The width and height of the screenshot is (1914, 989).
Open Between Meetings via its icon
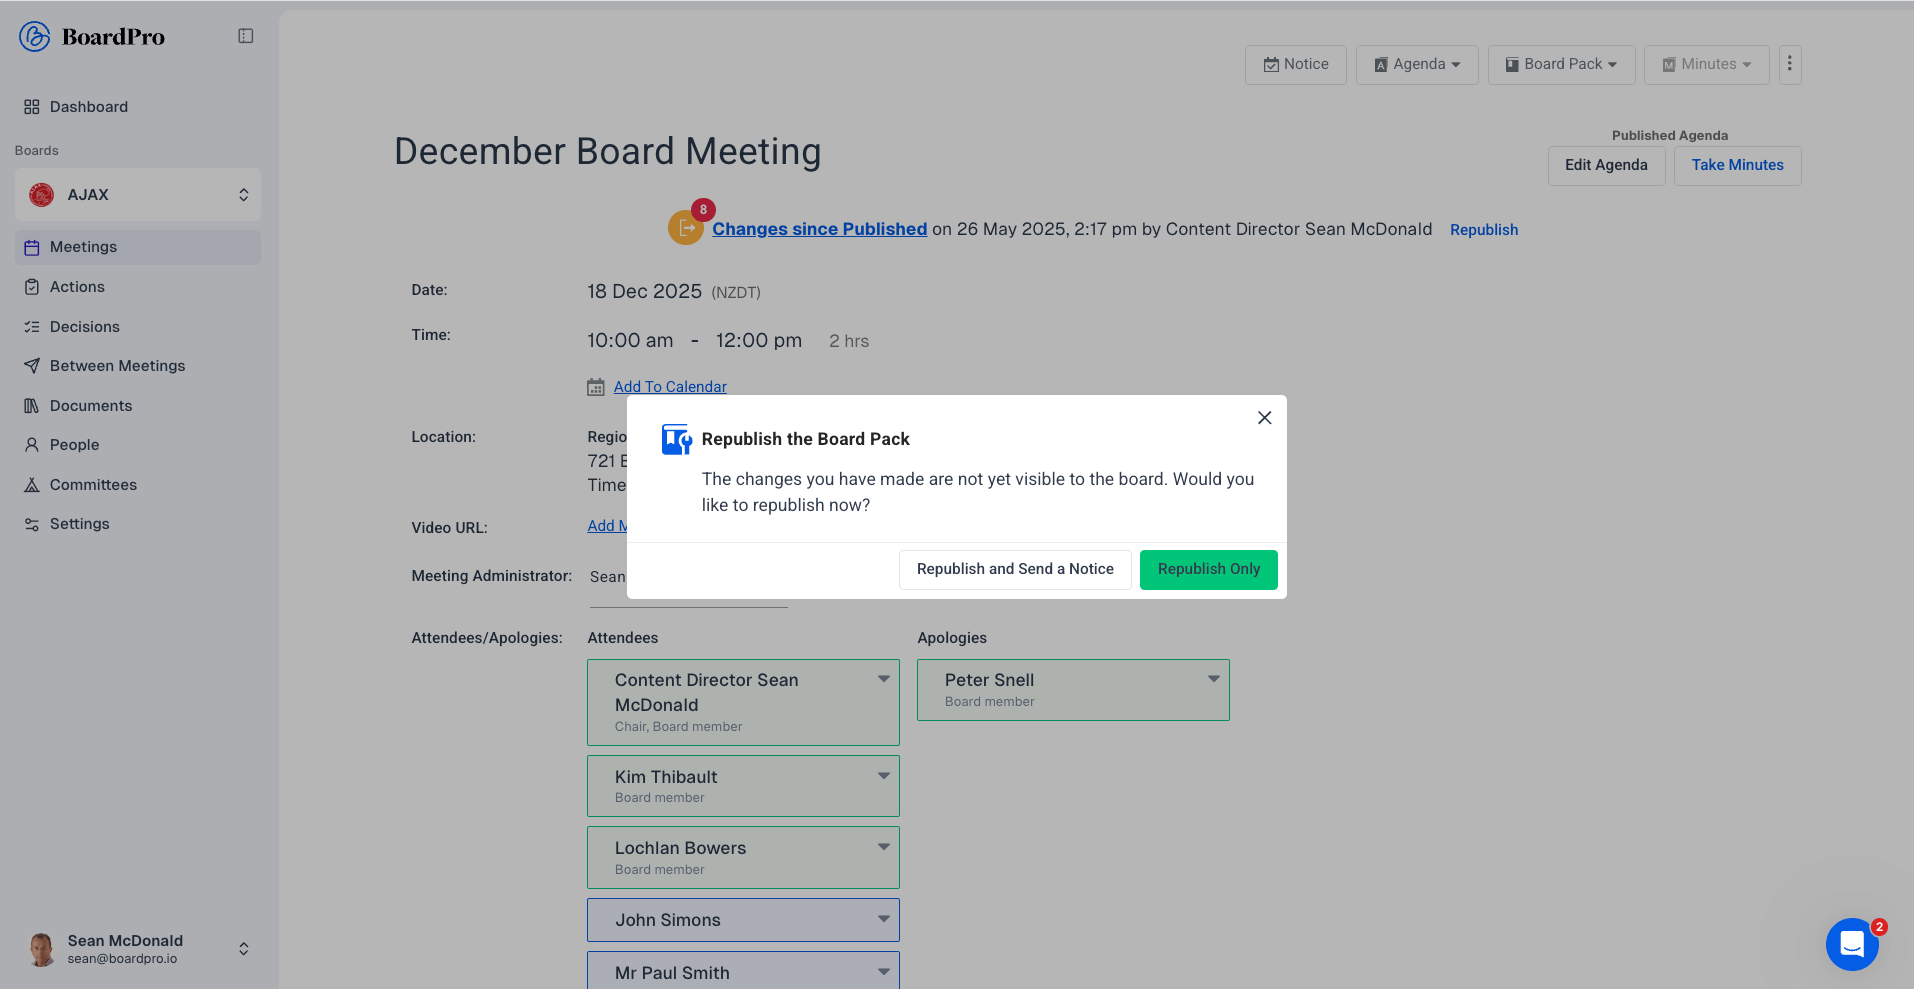33,366
